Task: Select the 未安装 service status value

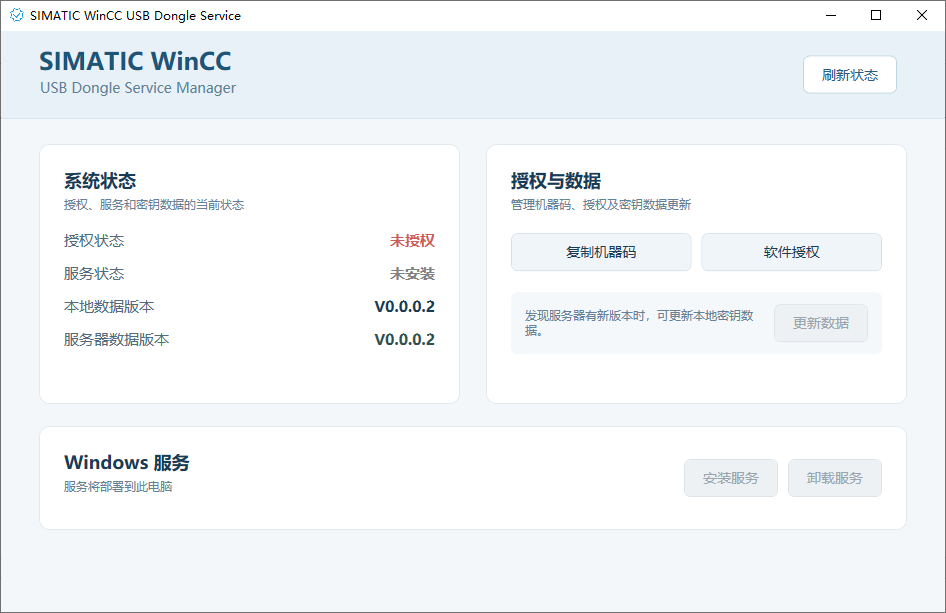Action: [x=412, y=274]
